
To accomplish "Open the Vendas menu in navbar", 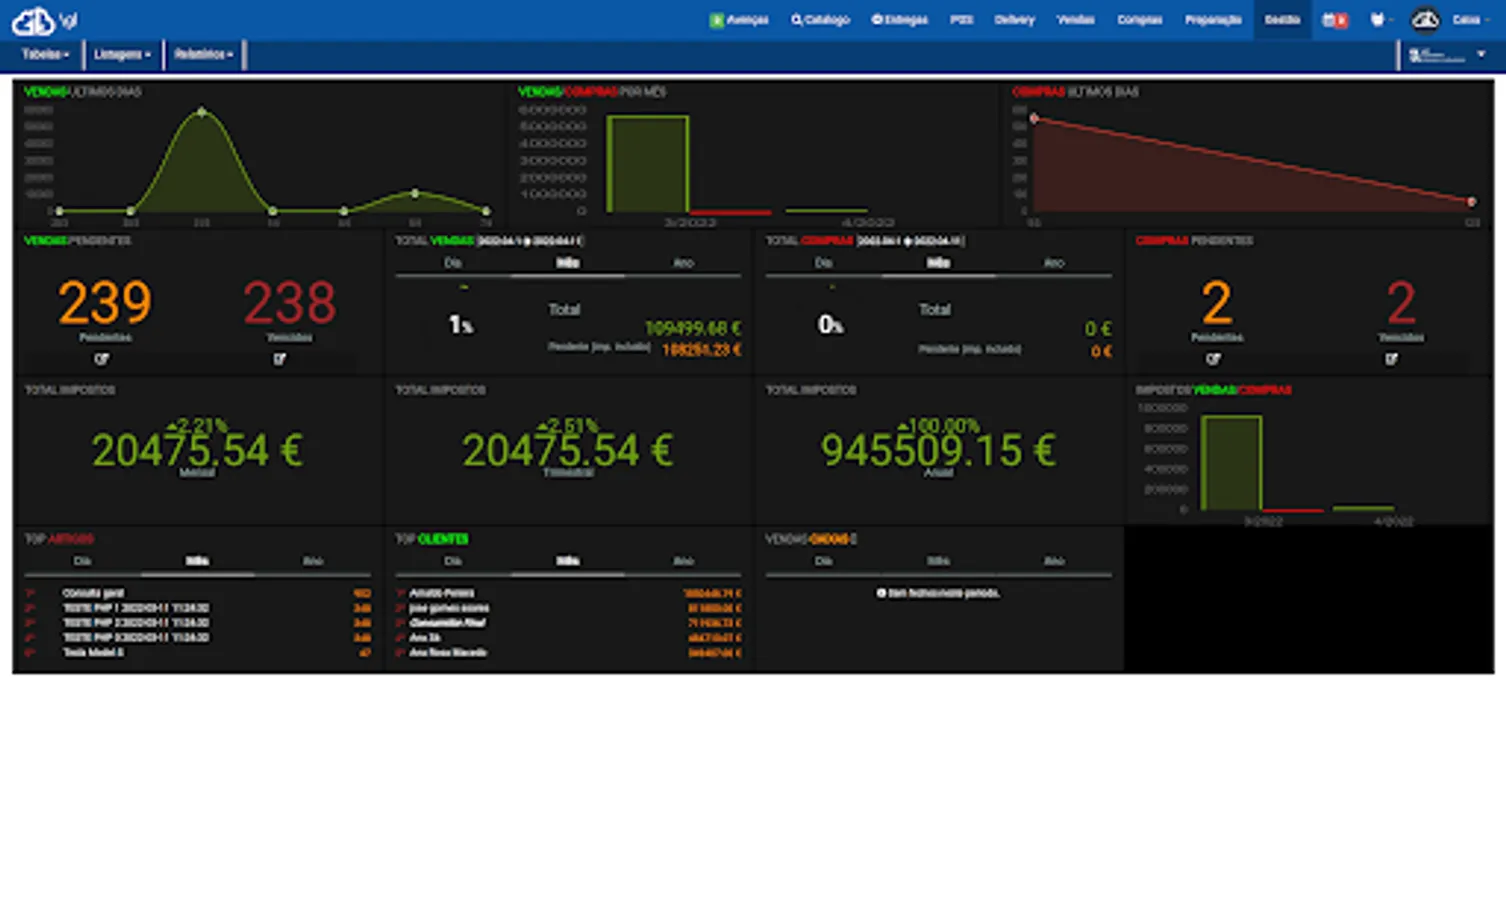I will [x=1076, y=20].
